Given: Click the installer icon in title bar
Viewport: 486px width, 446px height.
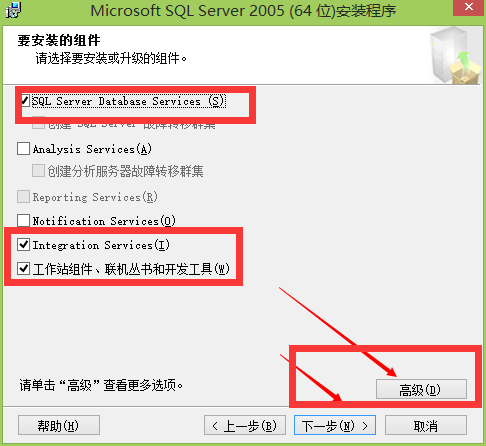Looking at the screenshot, I should coord(13,10).
